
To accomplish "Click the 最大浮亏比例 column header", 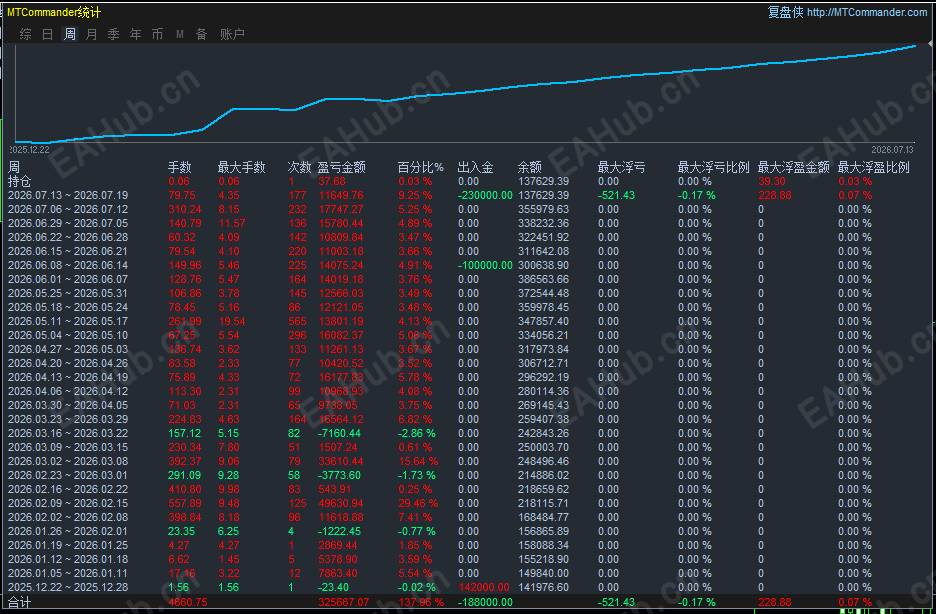I will point(713,168).
